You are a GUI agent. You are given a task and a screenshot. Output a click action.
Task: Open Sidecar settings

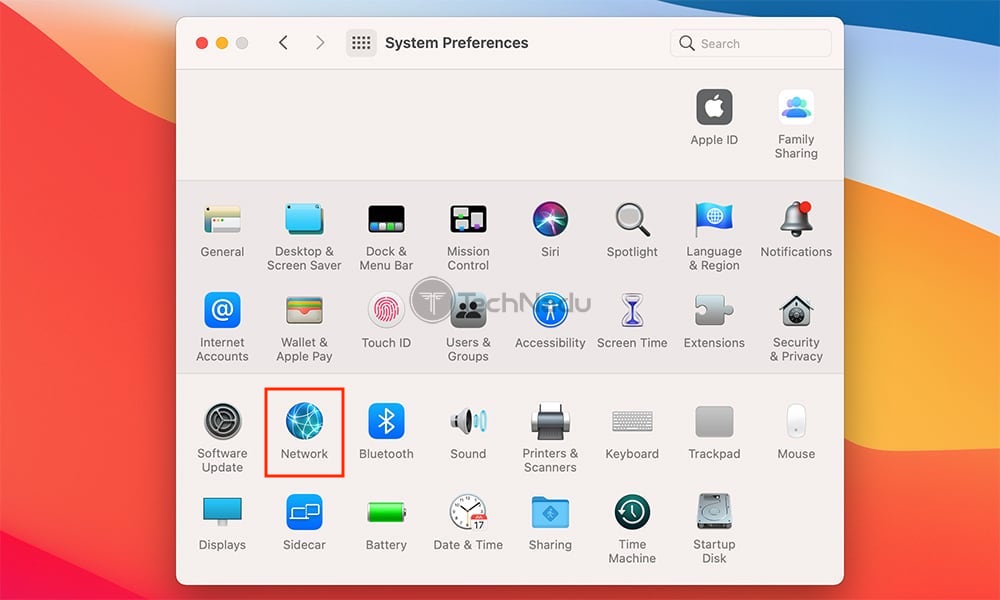click(304, 511)
